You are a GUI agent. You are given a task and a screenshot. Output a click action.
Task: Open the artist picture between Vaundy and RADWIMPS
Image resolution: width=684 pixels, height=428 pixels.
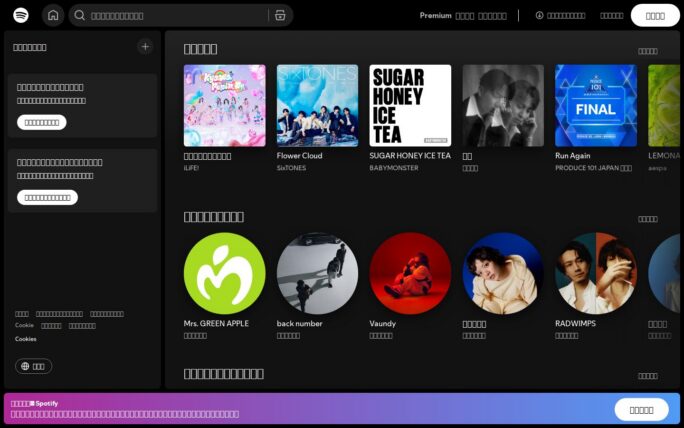pyautogui.click(x=503, y=274)
